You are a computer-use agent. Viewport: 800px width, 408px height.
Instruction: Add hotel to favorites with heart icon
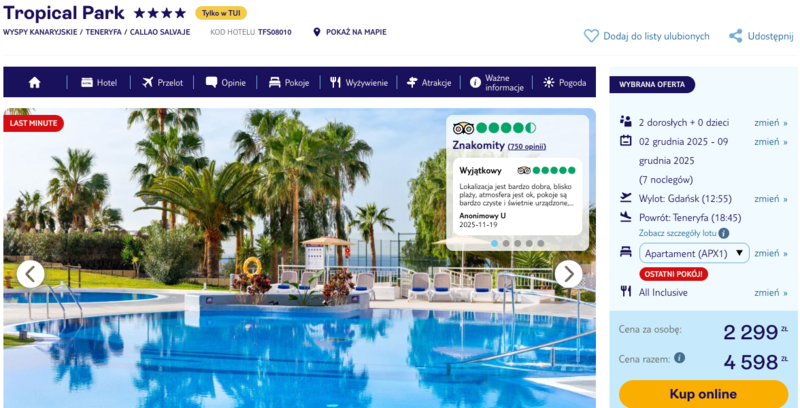pos(591,36)
